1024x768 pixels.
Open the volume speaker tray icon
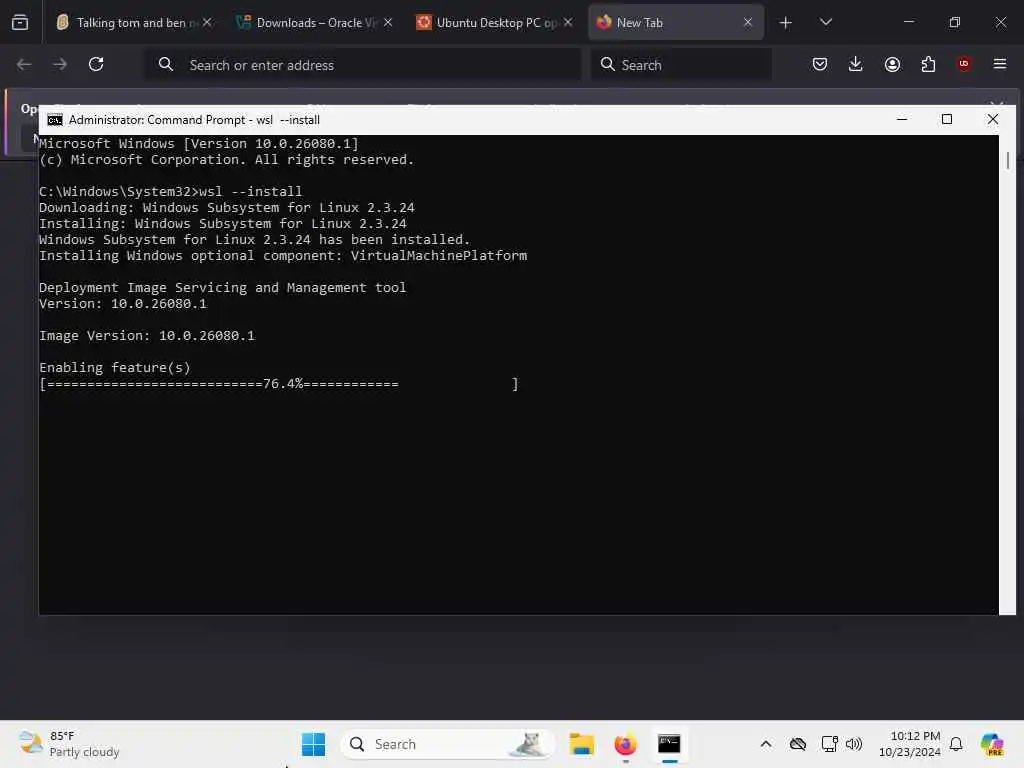click(x=854, y=744)
